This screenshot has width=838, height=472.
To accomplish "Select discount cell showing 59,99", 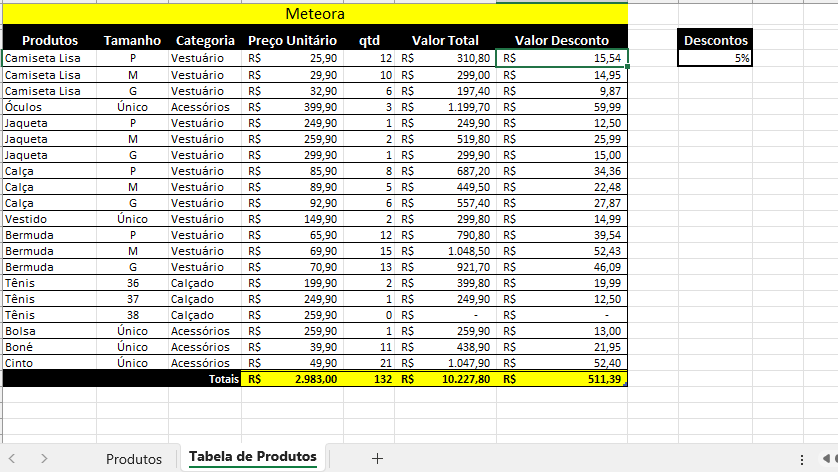I will pos(562,107).
